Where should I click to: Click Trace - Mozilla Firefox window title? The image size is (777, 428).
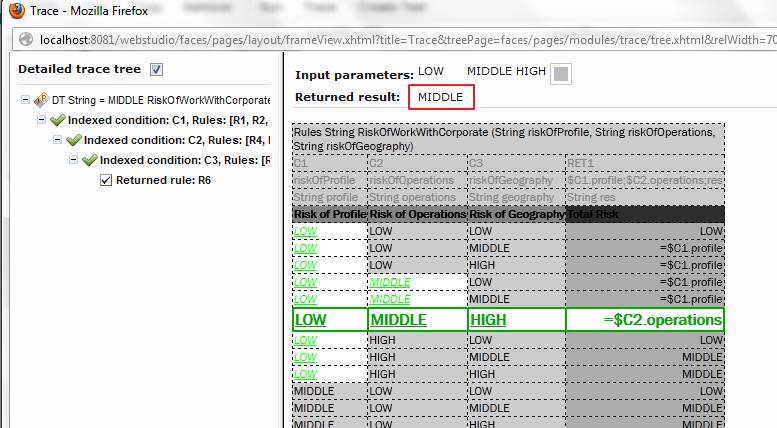click(89, 10)
